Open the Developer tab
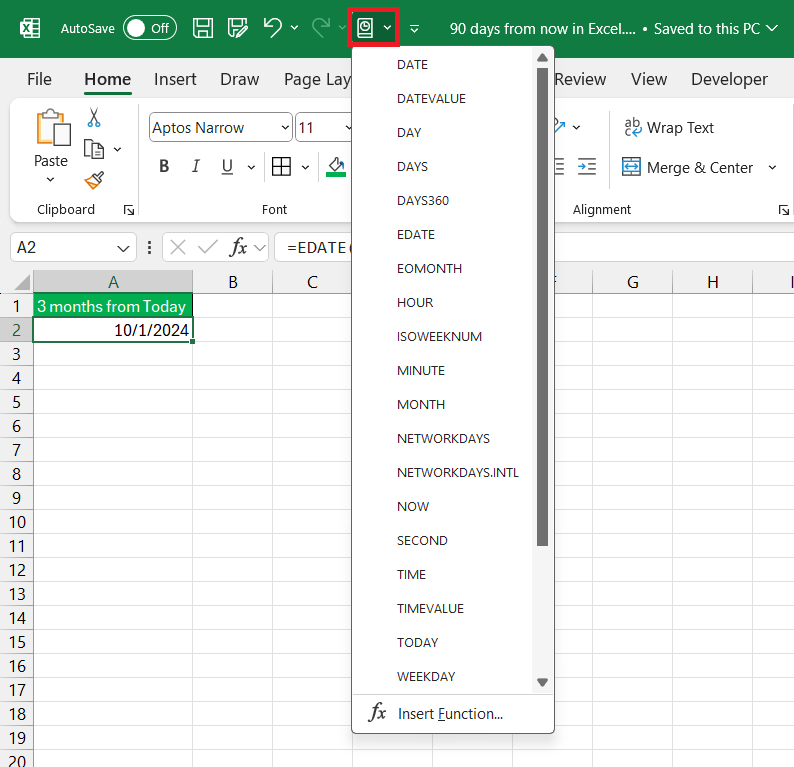 729,79
